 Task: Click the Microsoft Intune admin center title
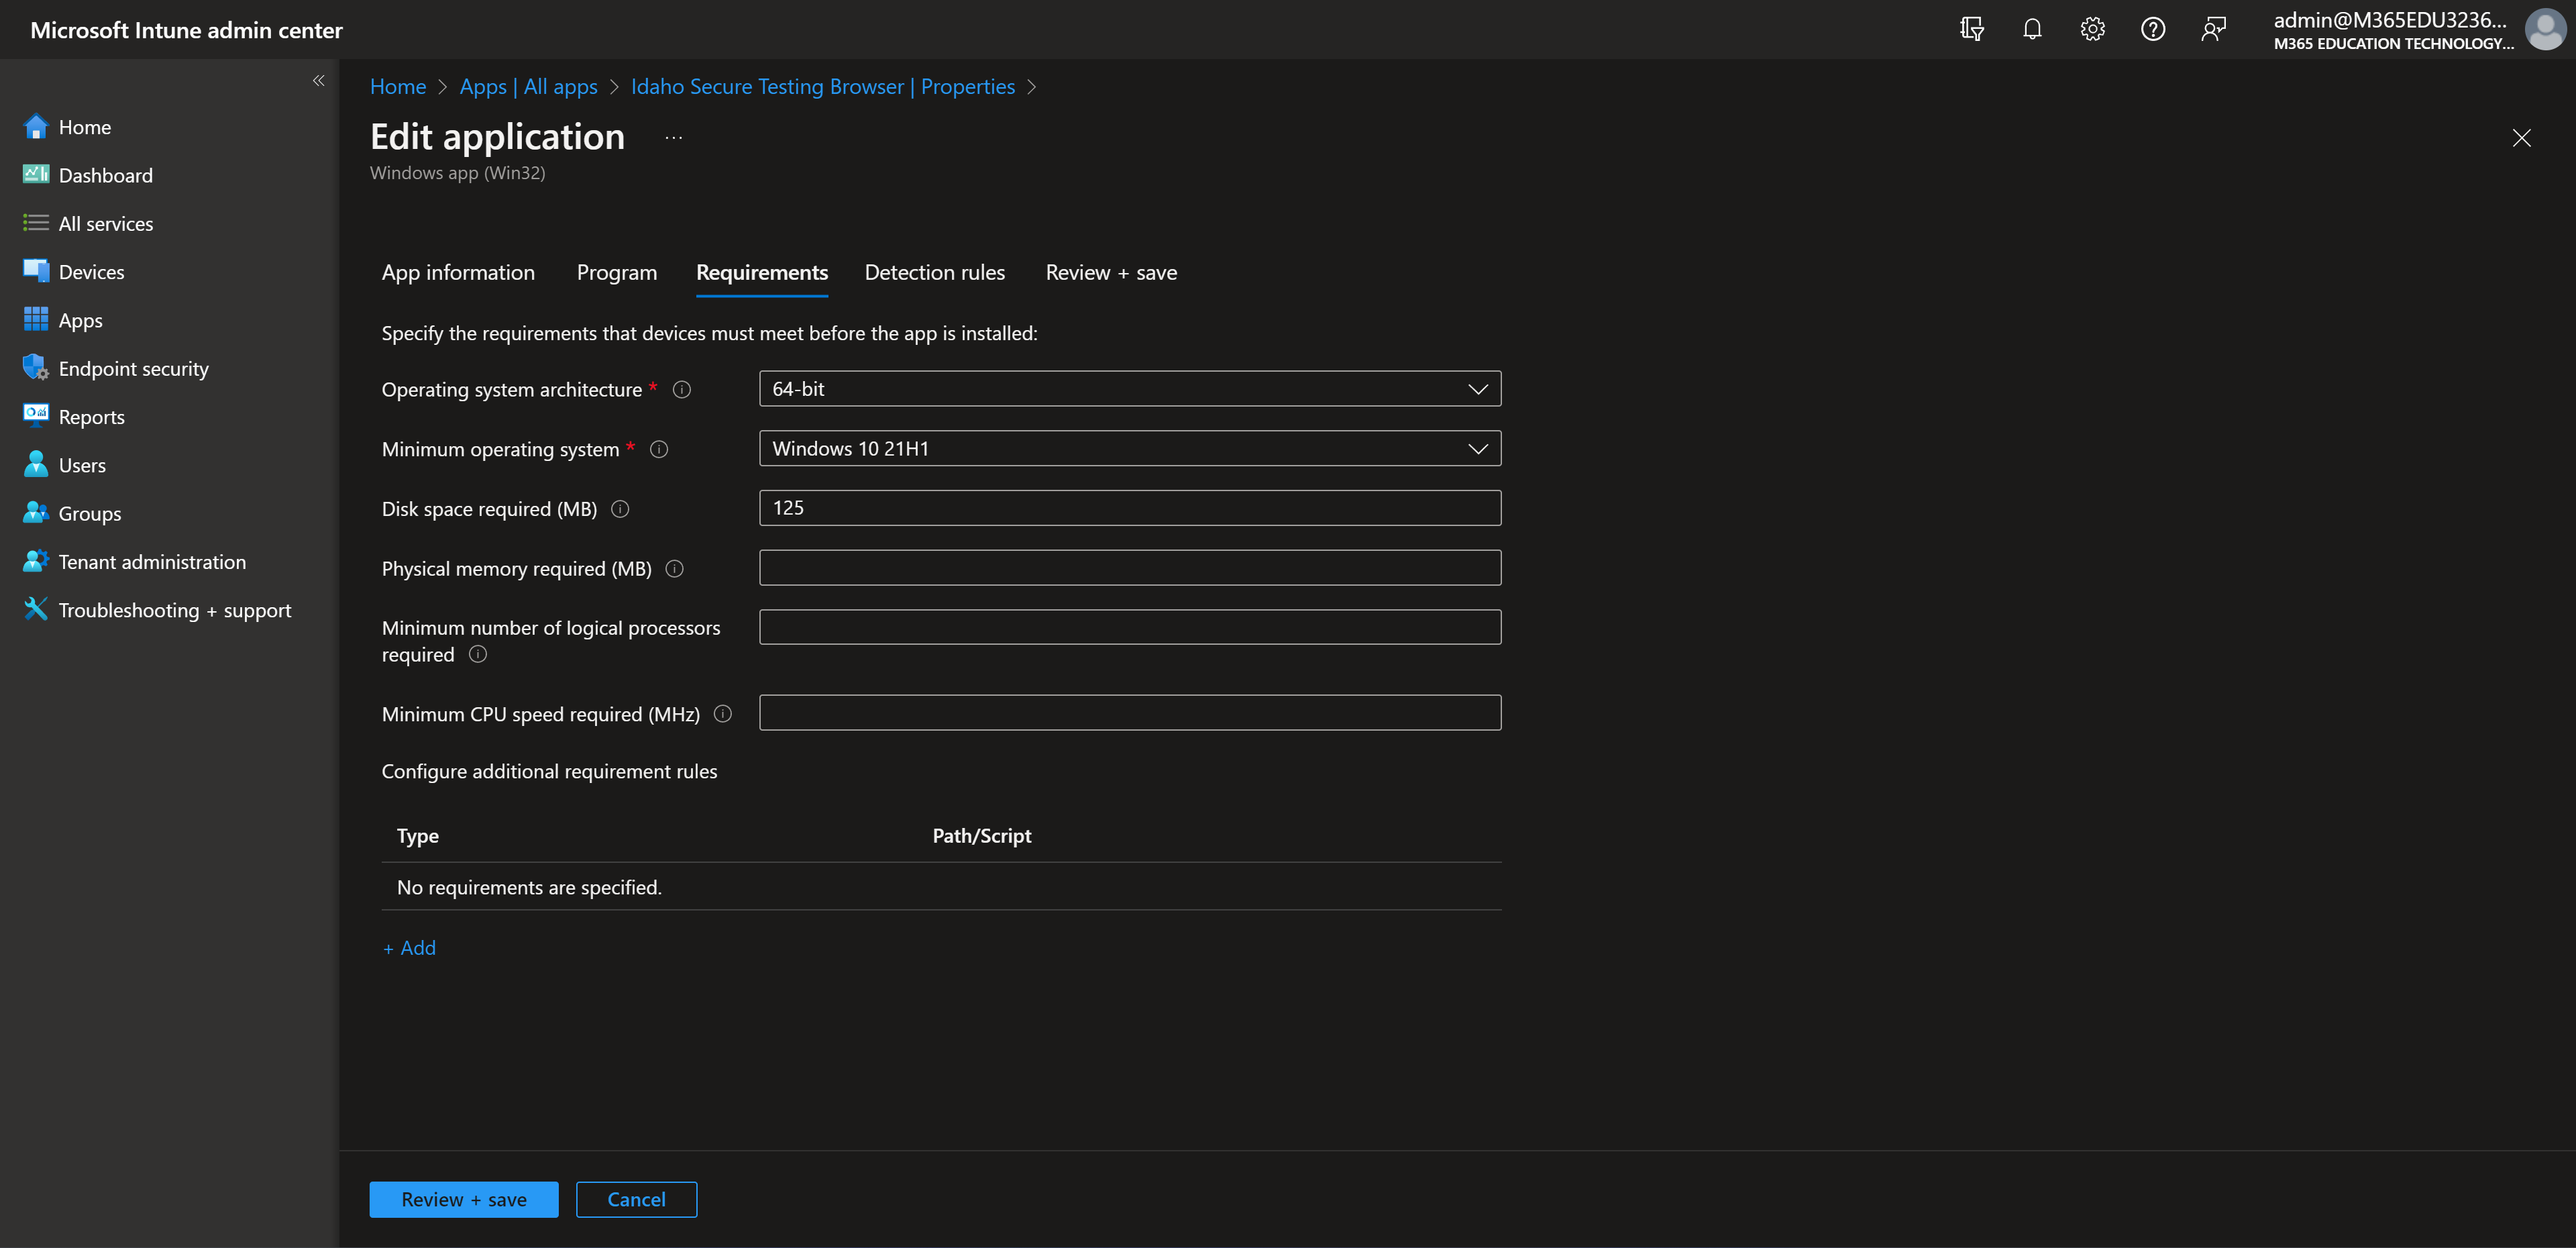186,30
